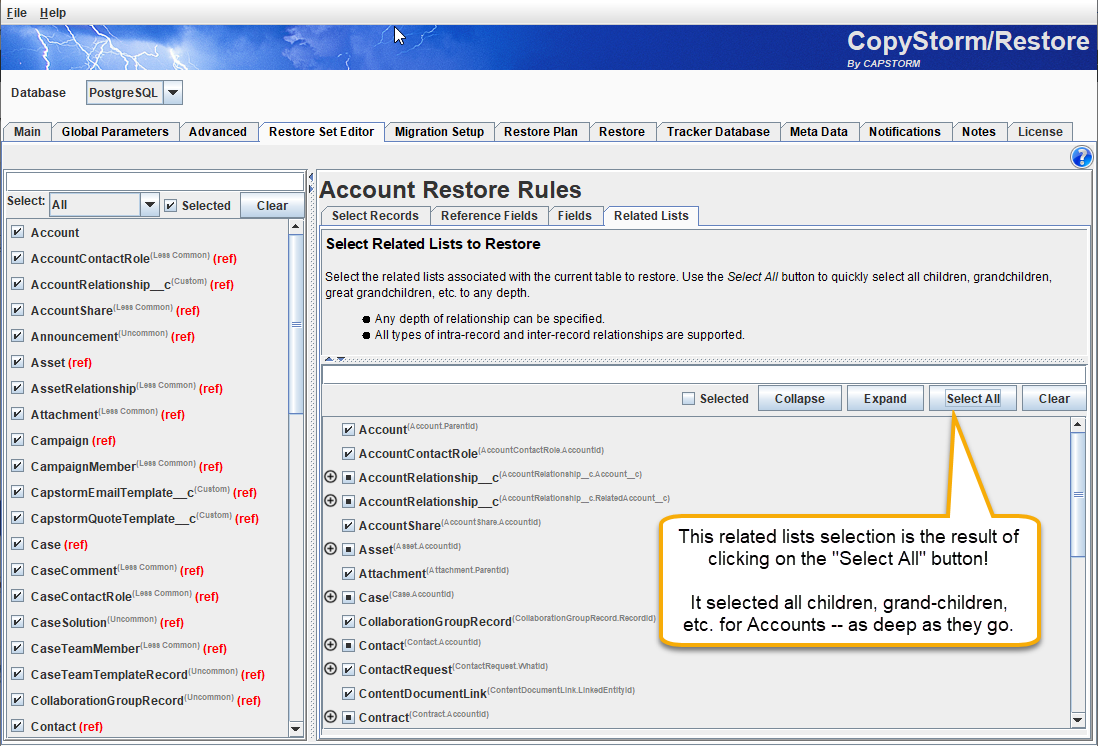The image size is (1098, 746).
Task: Expand the Contract related list node
Action: 331,717
